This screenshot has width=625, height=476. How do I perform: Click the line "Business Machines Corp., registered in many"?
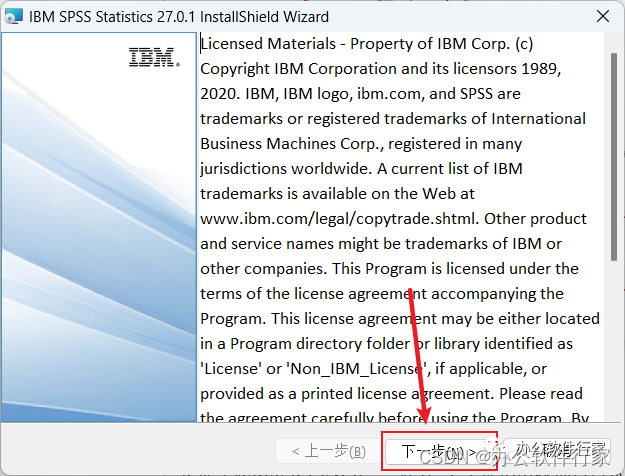point(361,144)
